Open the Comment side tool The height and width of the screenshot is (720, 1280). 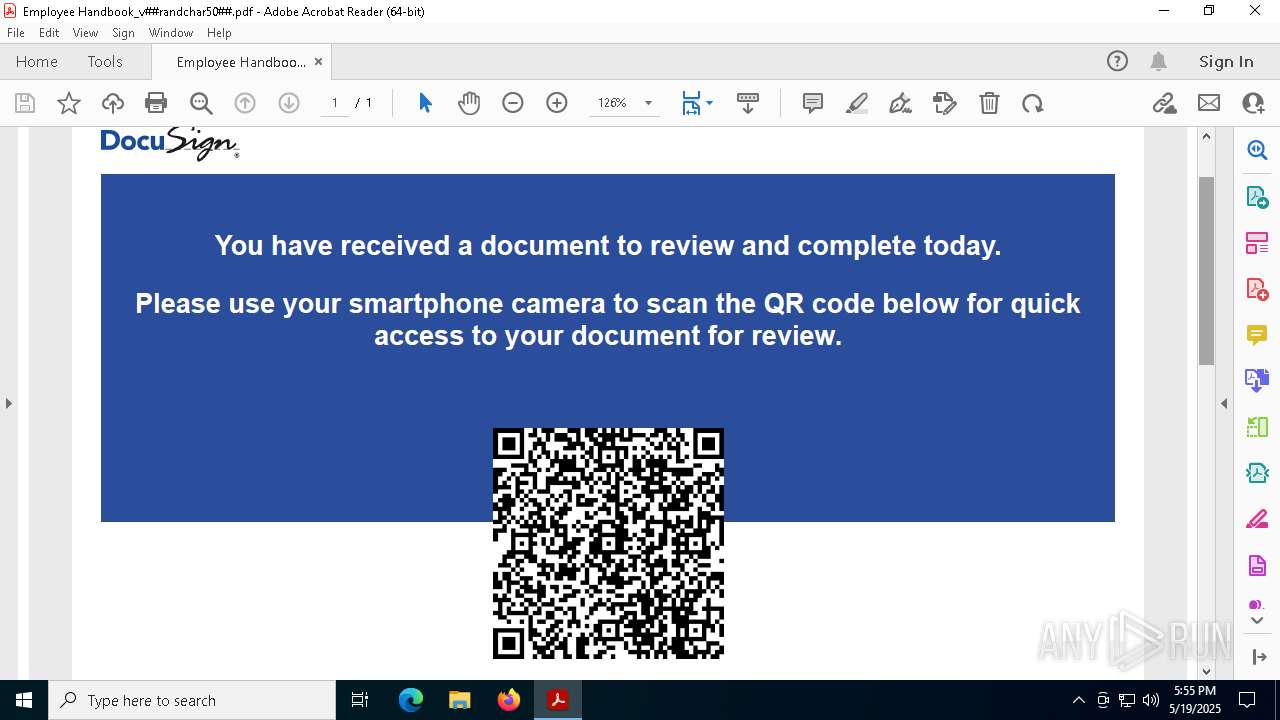tap(1257, 335)
